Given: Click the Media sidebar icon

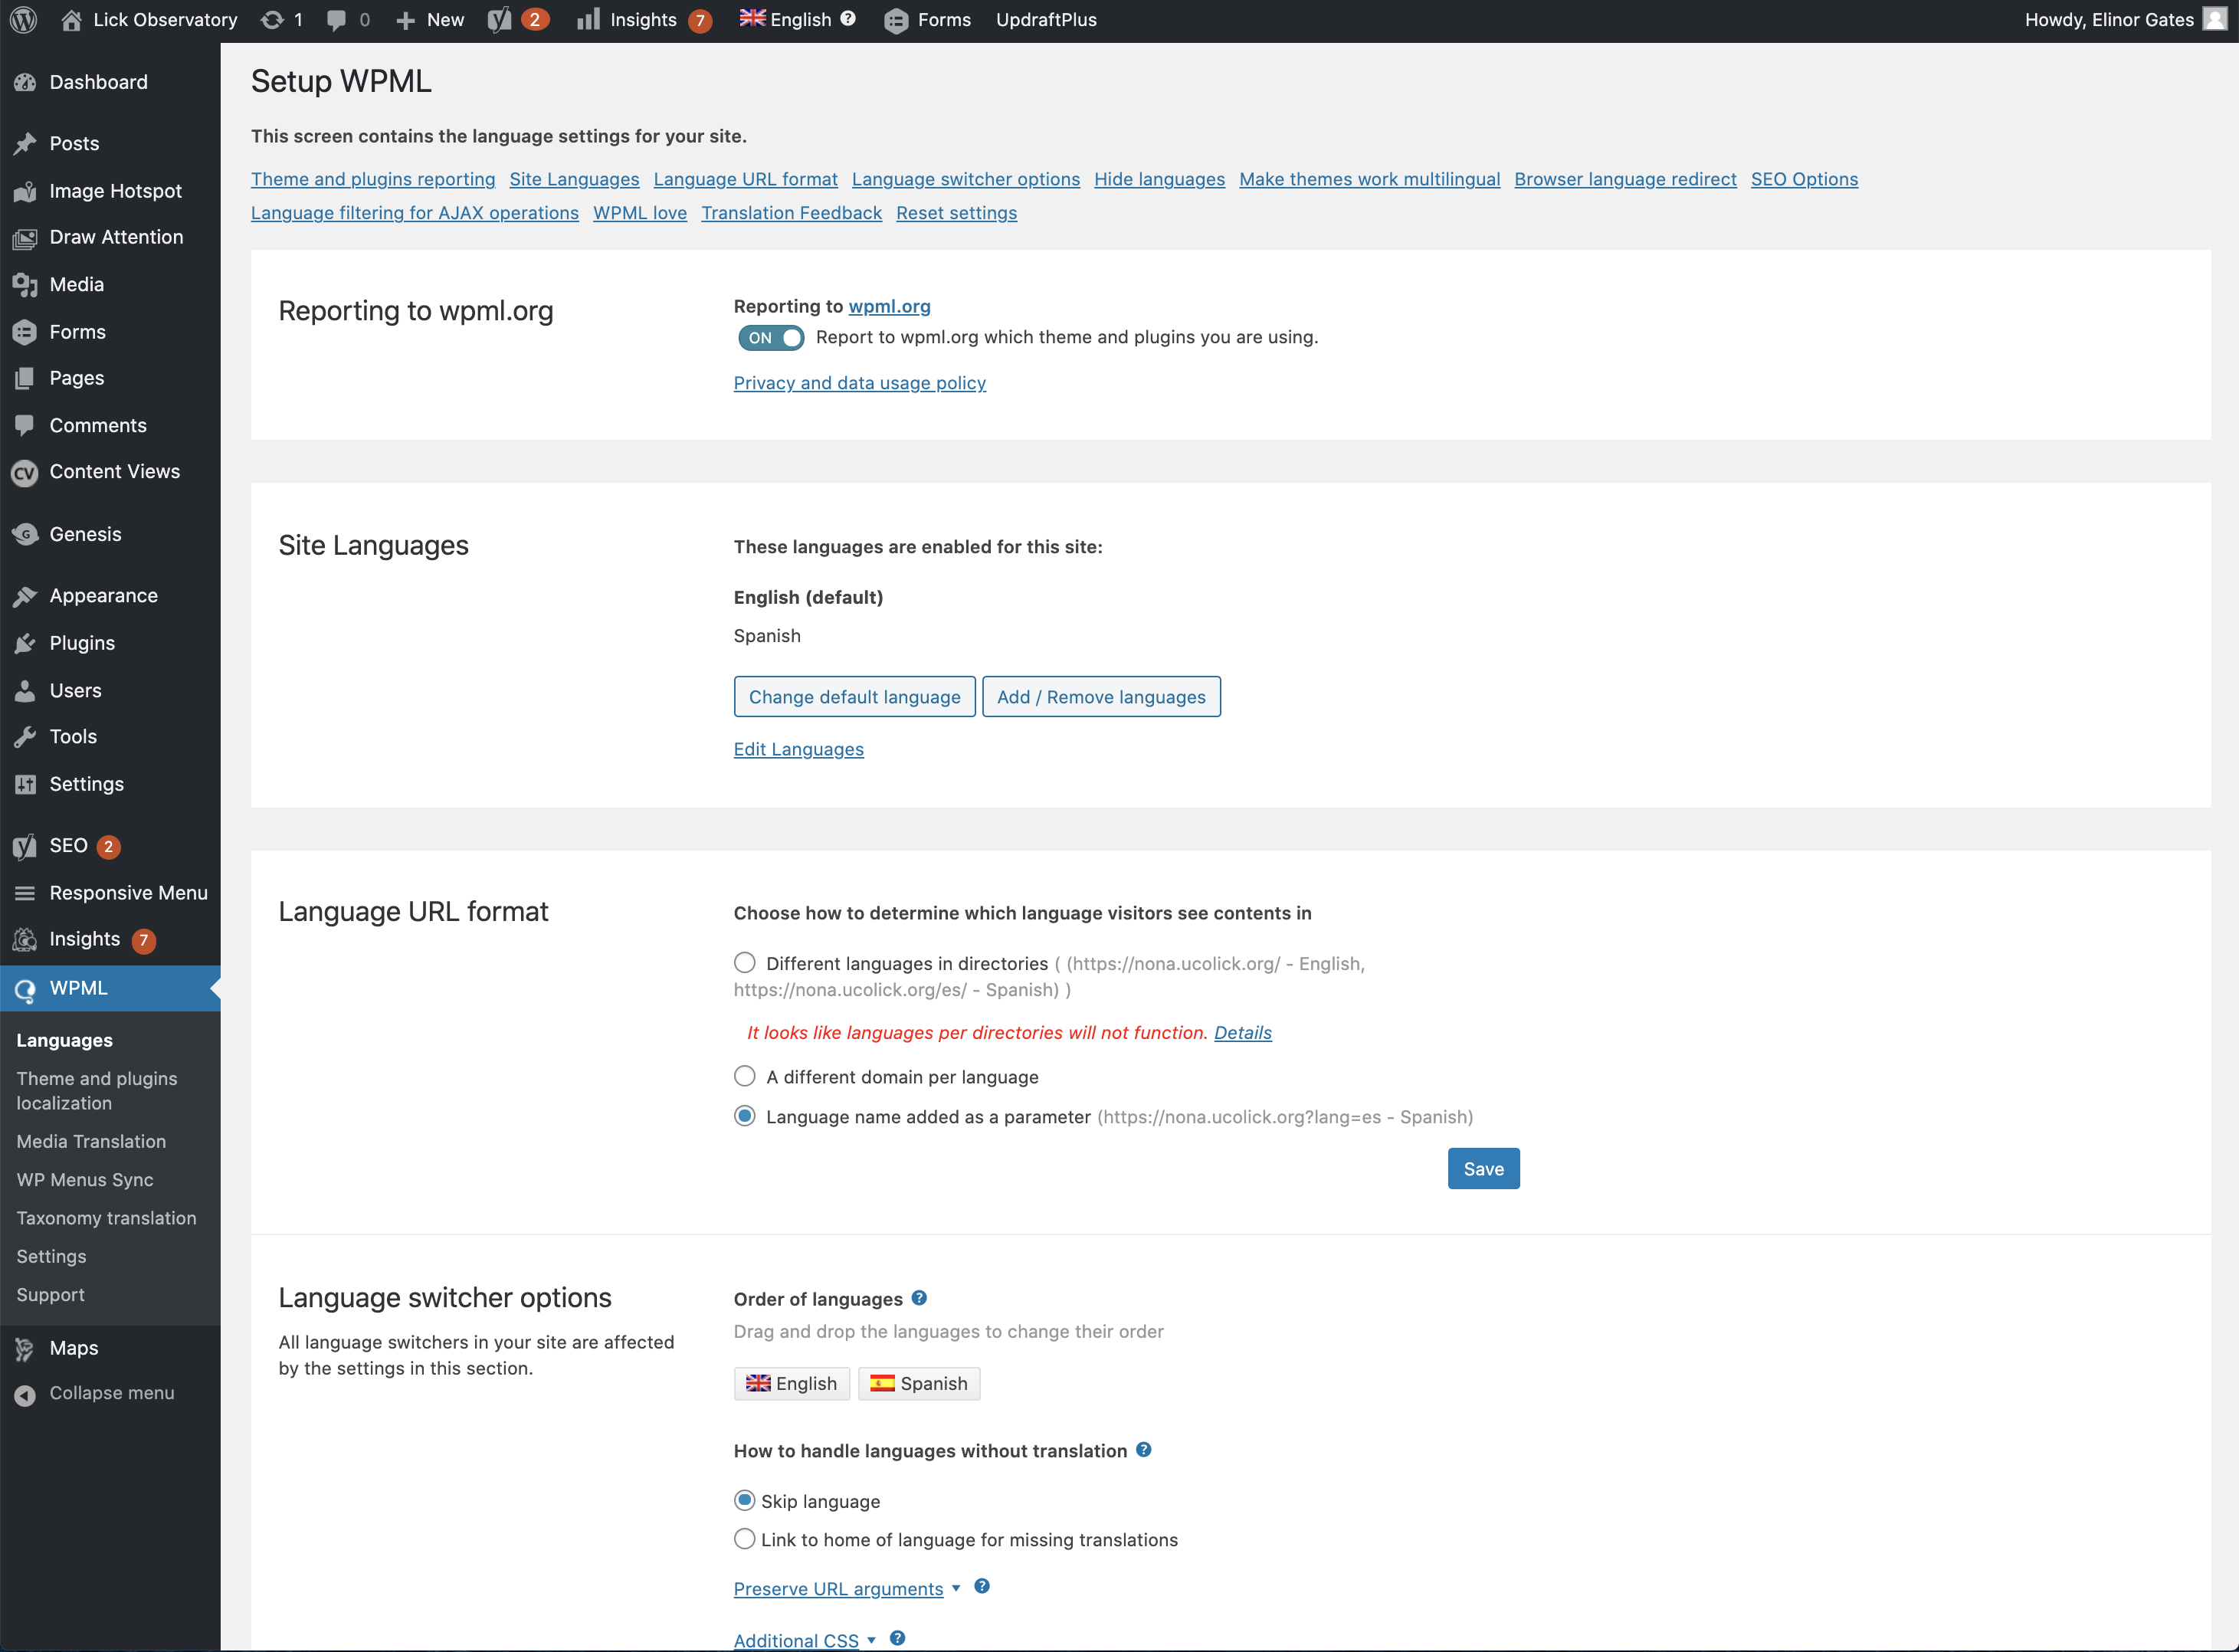Looking at the screenshot, I should 25,285.
